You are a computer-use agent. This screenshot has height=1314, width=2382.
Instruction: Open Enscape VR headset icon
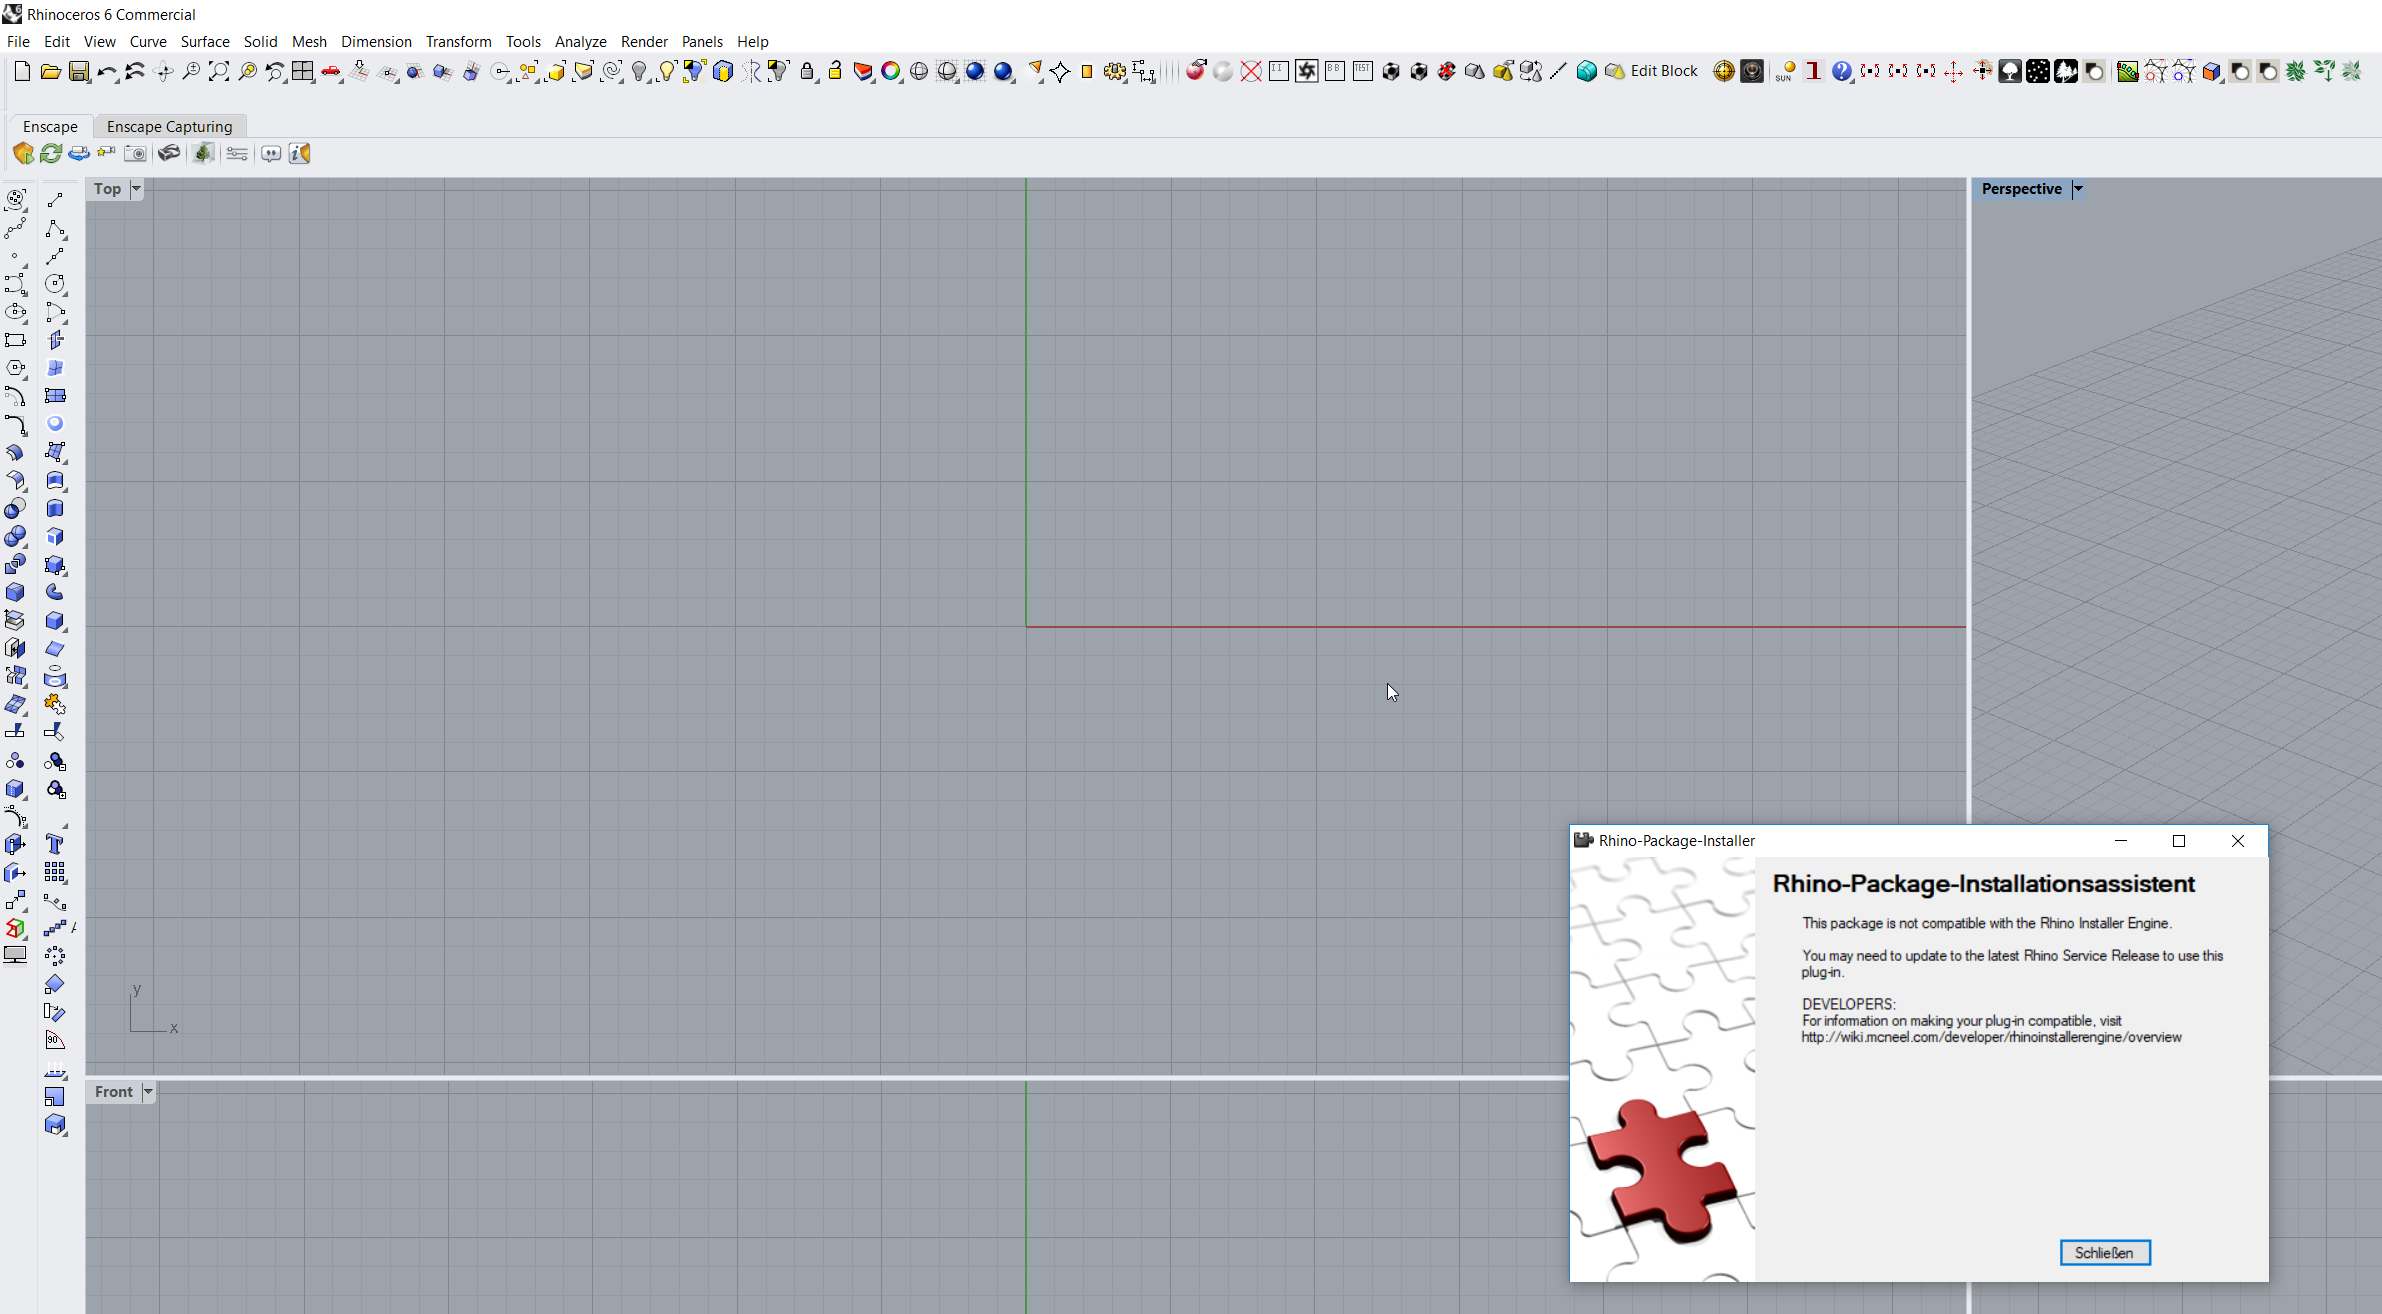tap(169, 153)
